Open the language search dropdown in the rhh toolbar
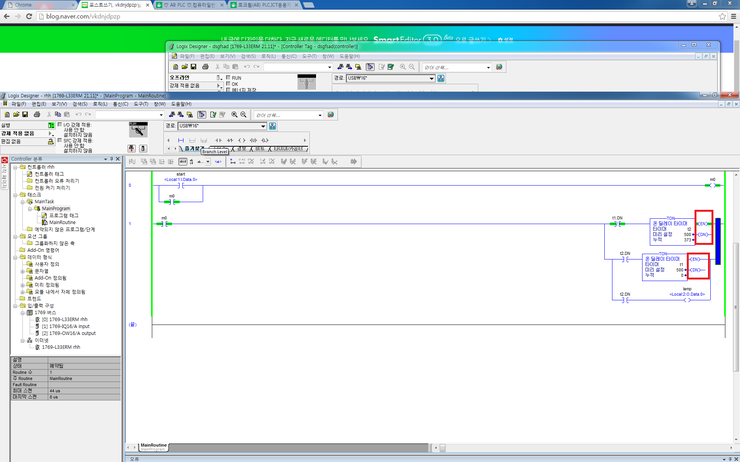740x462 pixels. [x=320, y=115]
